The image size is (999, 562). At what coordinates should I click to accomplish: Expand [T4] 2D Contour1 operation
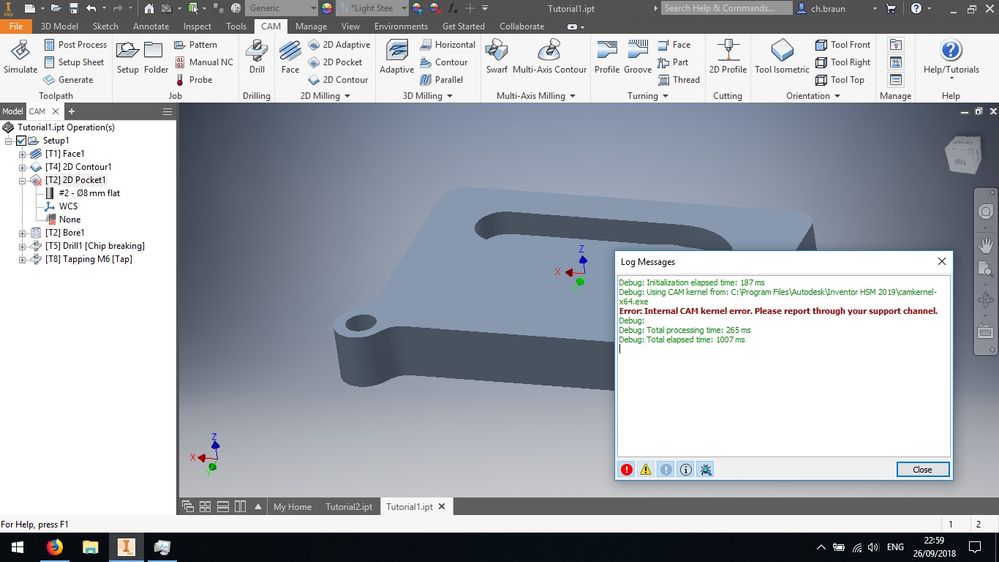[x=22, y=167]
